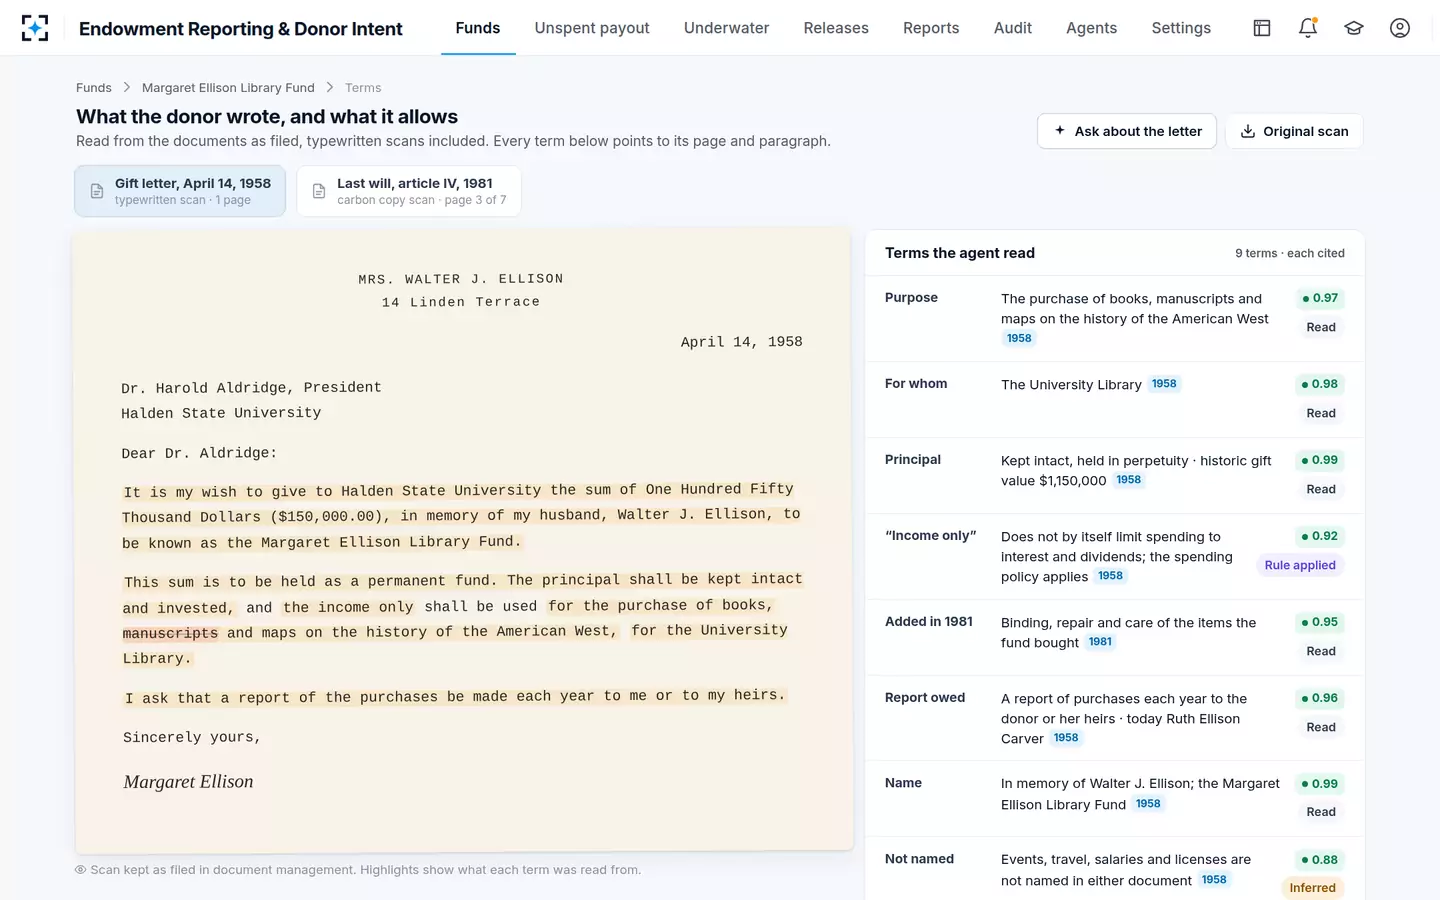Open the layout panel icon
Screen dimensions: 1440x900
(1262, 28)
